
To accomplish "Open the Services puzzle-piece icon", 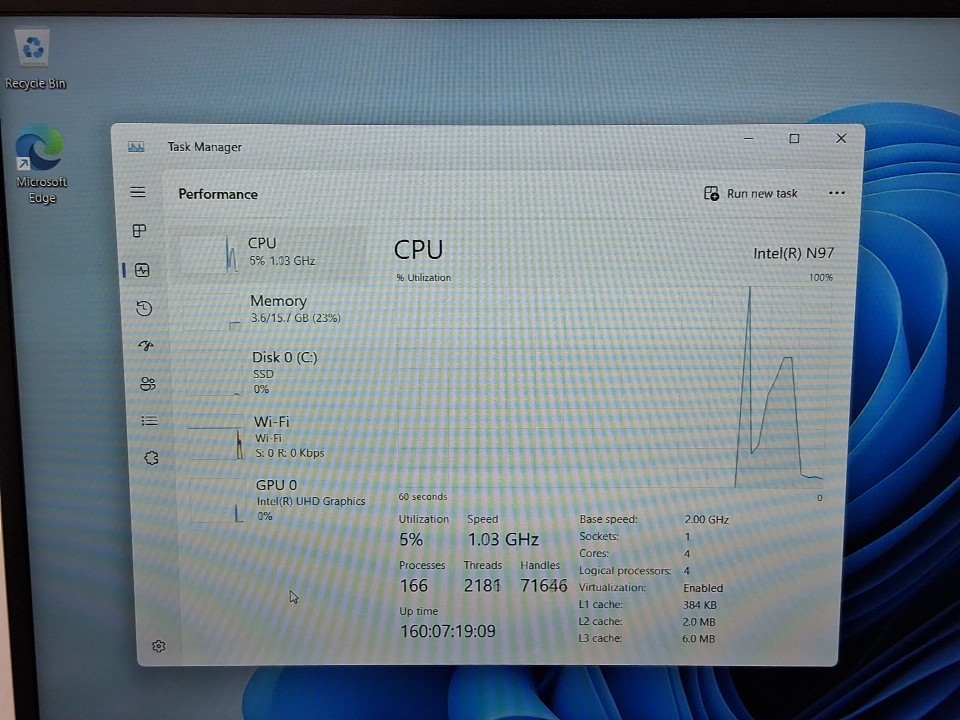I will point(152,458).
